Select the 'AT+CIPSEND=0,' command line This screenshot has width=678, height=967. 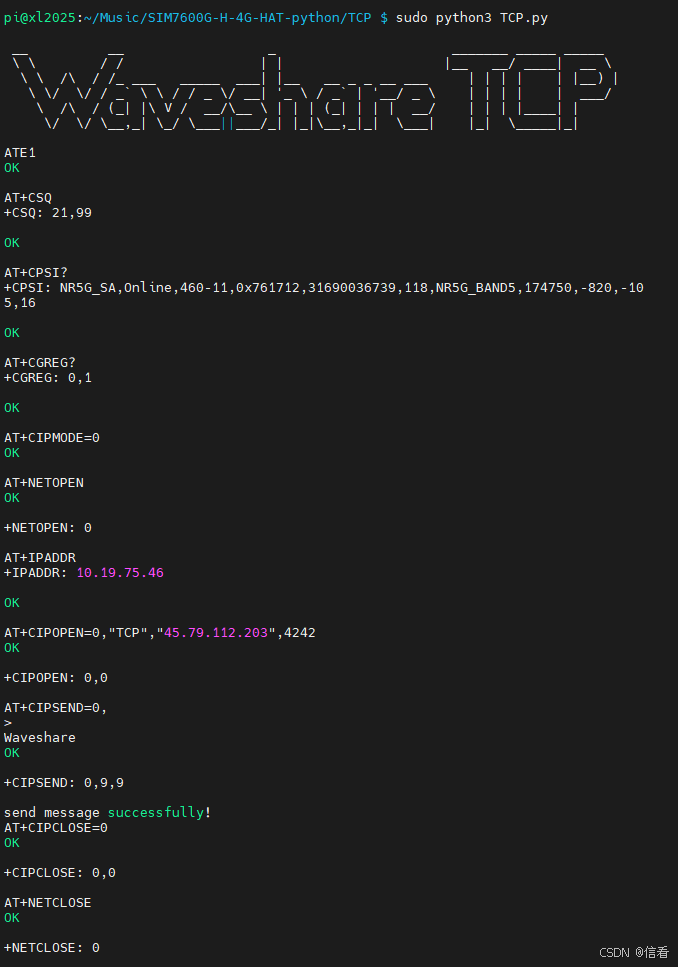[56, 708]
